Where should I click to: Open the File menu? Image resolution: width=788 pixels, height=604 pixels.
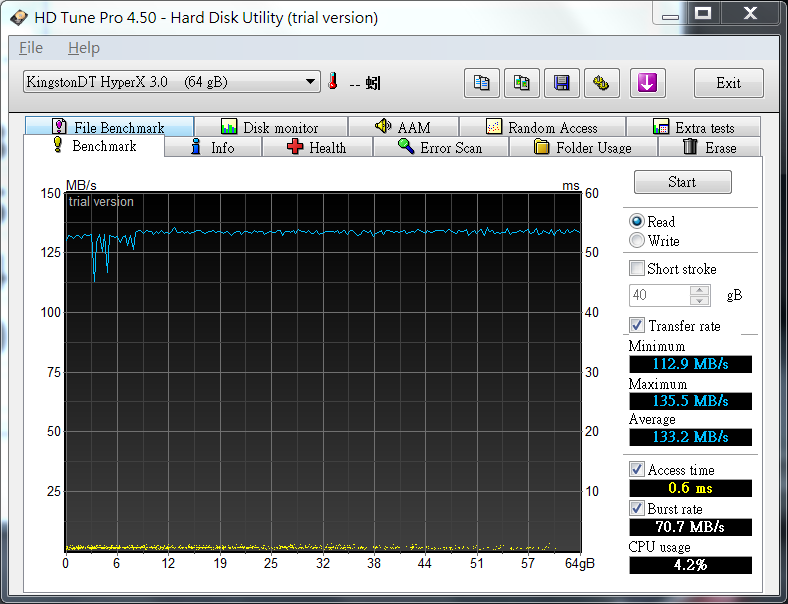pos(31,48)
